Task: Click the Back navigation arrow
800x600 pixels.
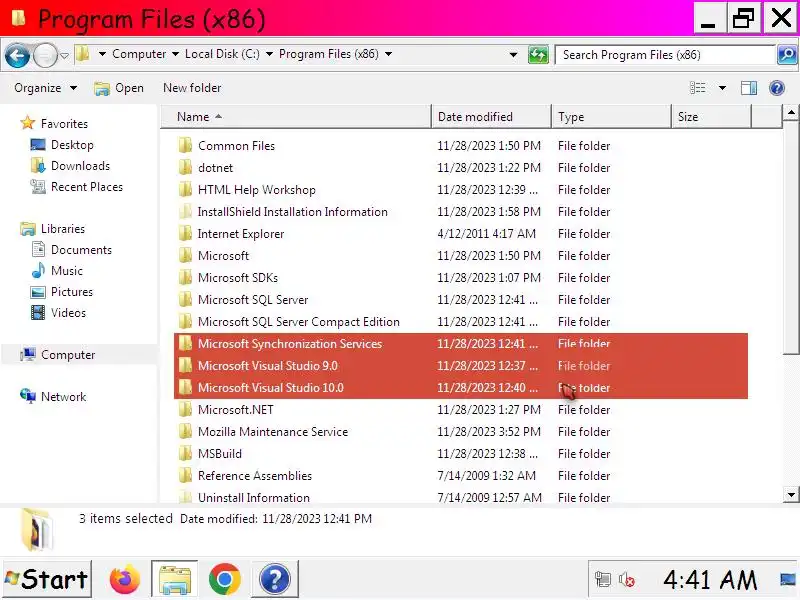Action: pos(17,55)
